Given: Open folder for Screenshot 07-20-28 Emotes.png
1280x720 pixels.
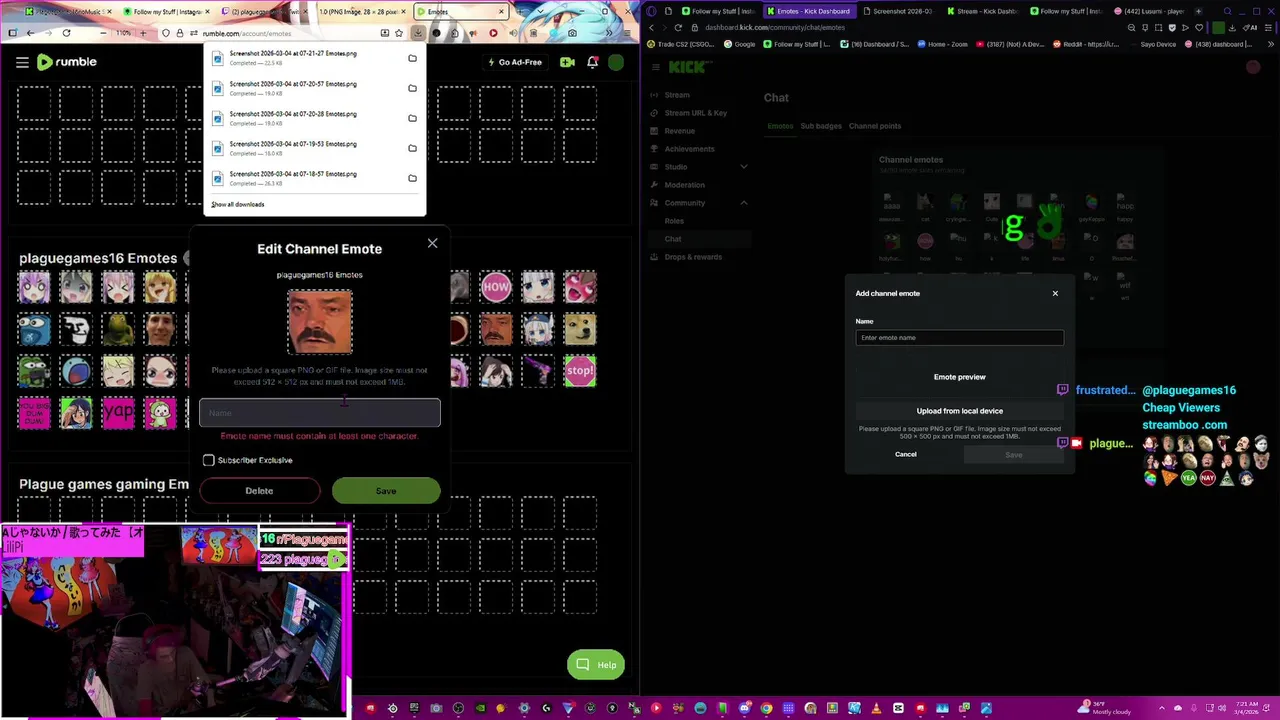Looking at the screenshot, I should pos(412,118).
